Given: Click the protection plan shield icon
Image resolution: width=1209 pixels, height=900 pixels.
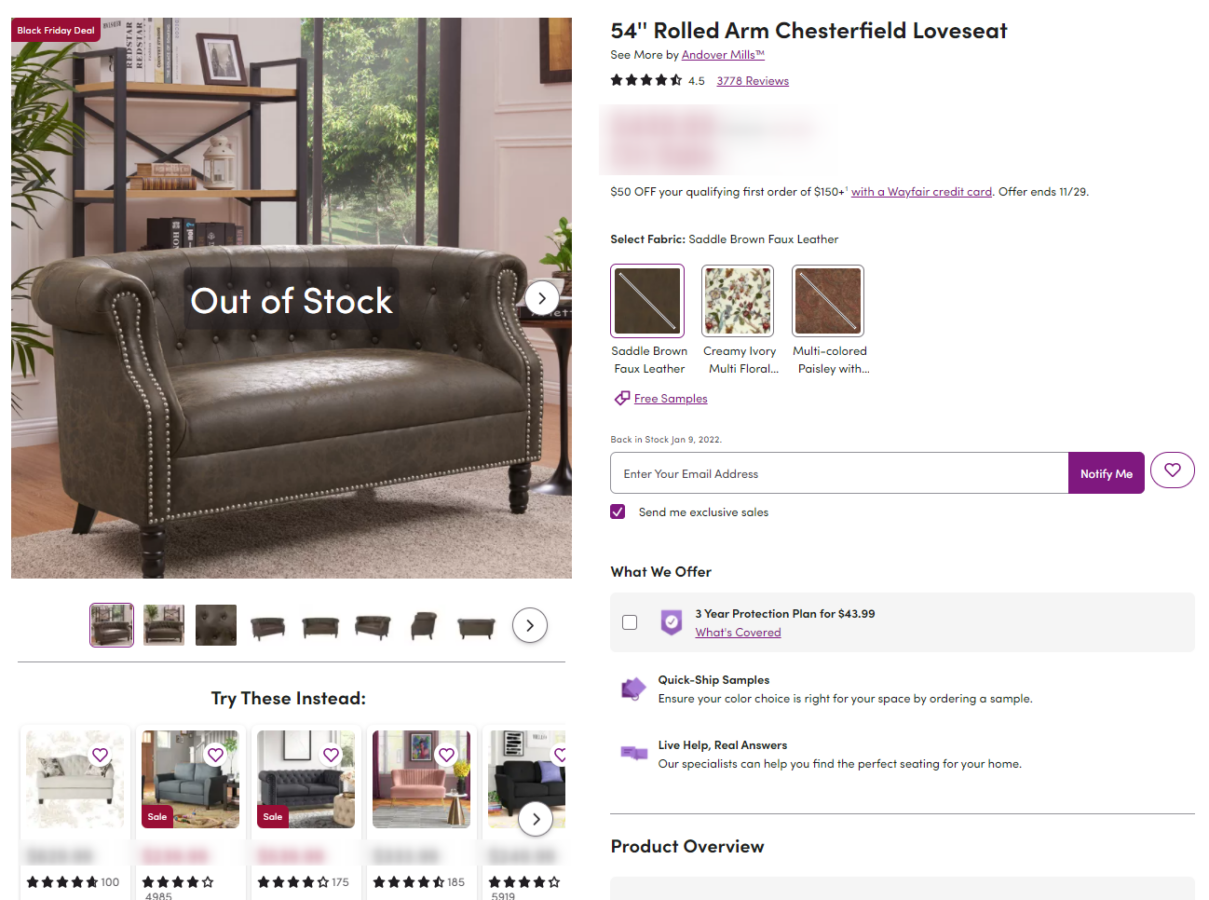Looking at the screenshot, I should point(672,623).
